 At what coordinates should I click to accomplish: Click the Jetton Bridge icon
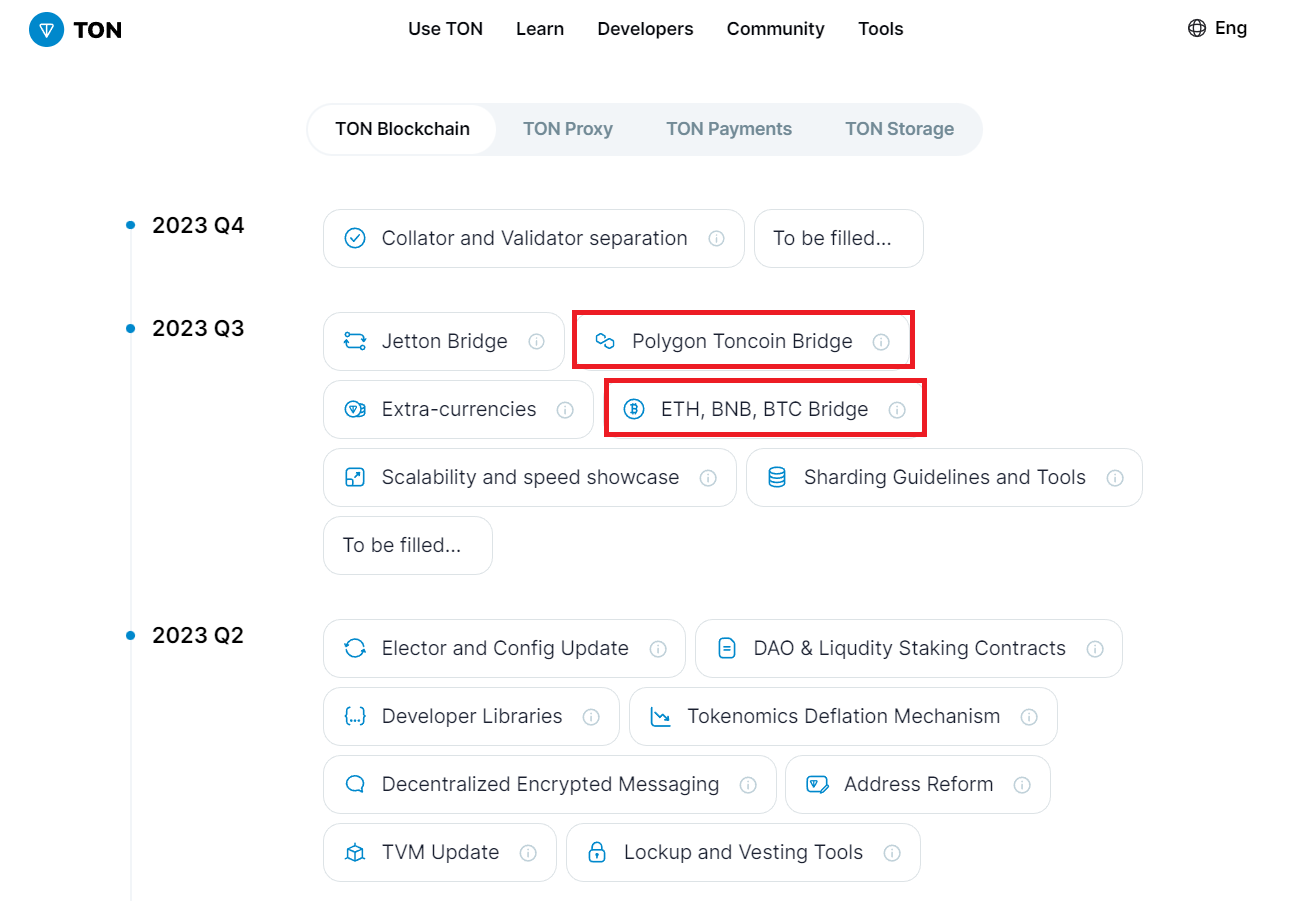pyautogui.click(x=355, y=341)
